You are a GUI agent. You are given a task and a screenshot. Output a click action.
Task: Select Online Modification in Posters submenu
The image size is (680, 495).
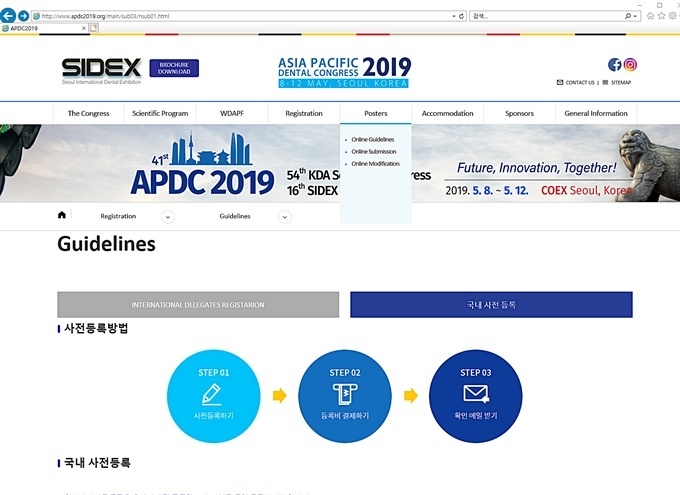(375, 164)
